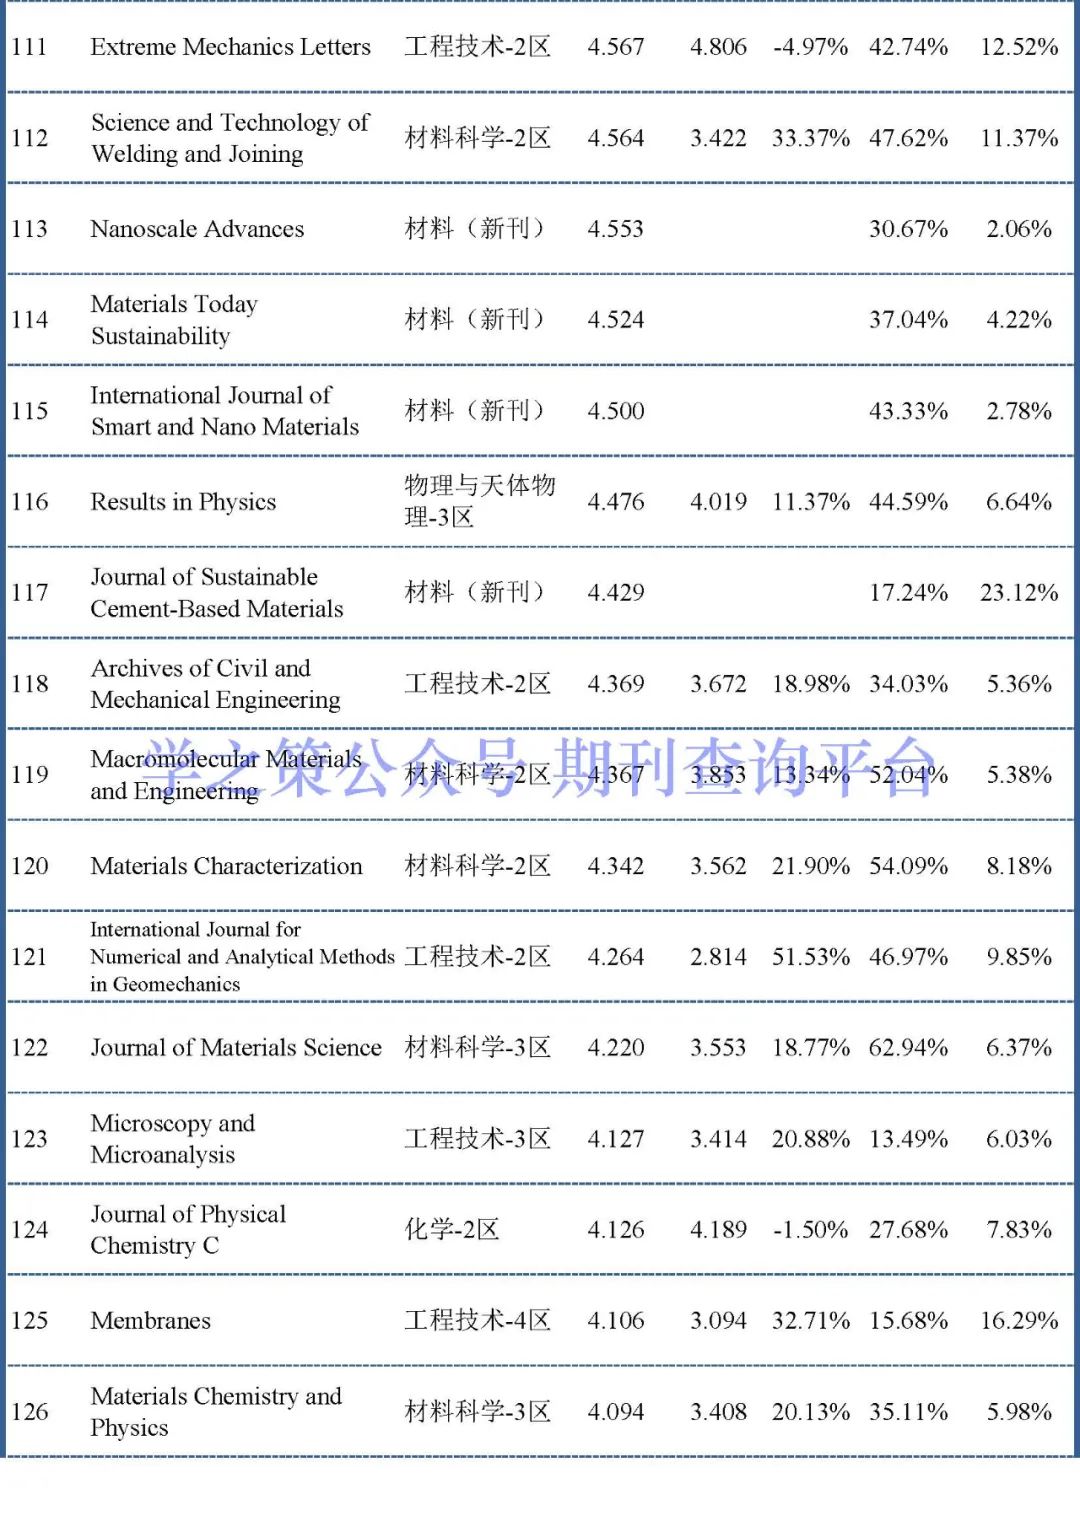Click row number 125
Screen dimensions: 1080x1527
pyautogui.click(x=30, y=1321)
